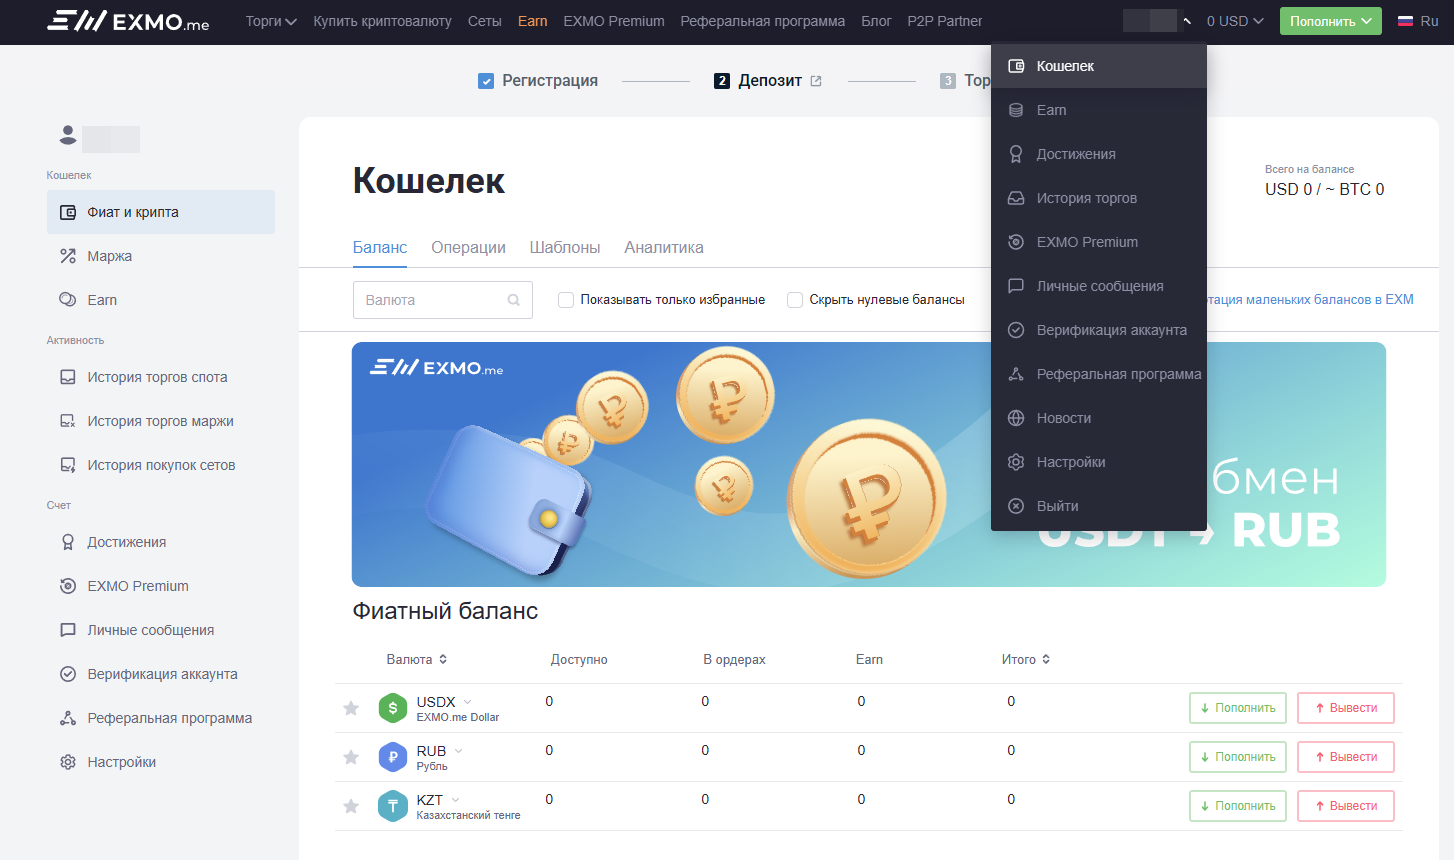Click the chat icon beside sidebar Личные сообщения
Viewport: 1454px width, 860px height.
click(68, 630)
